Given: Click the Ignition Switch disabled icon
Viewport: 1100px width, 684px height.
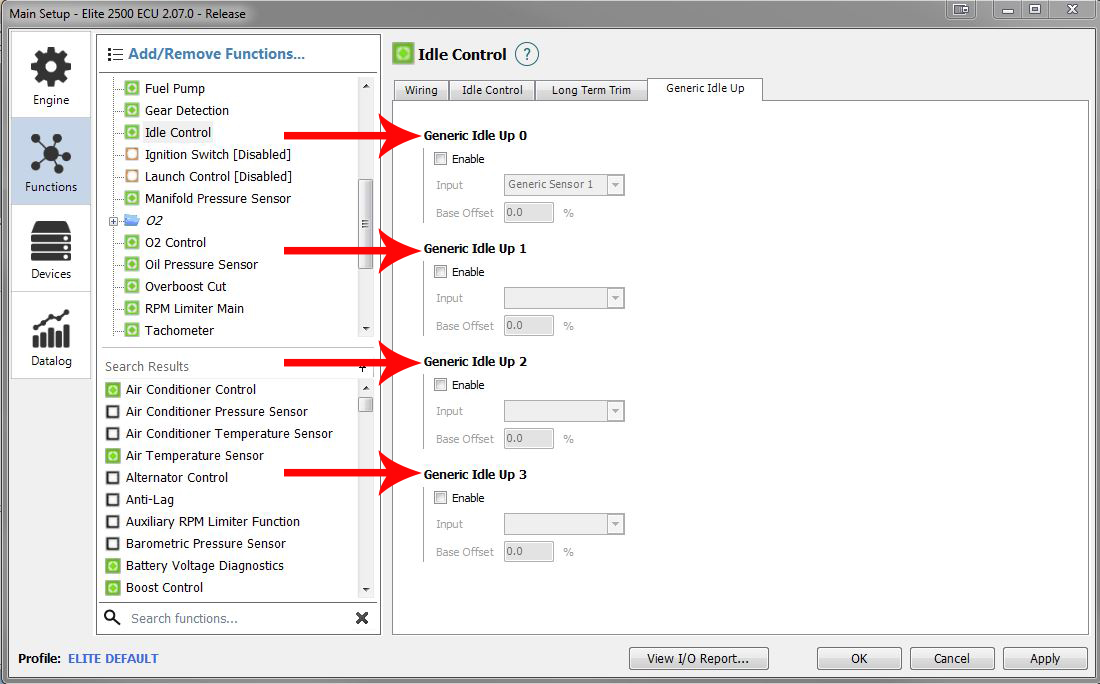Looking at the screenshot, I should (x=132, y=154).
